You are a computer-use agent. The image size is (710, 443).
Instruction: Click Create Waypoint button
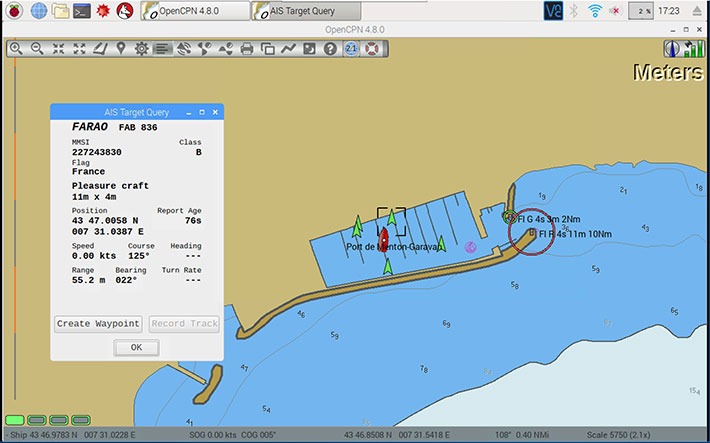[98, 324]
